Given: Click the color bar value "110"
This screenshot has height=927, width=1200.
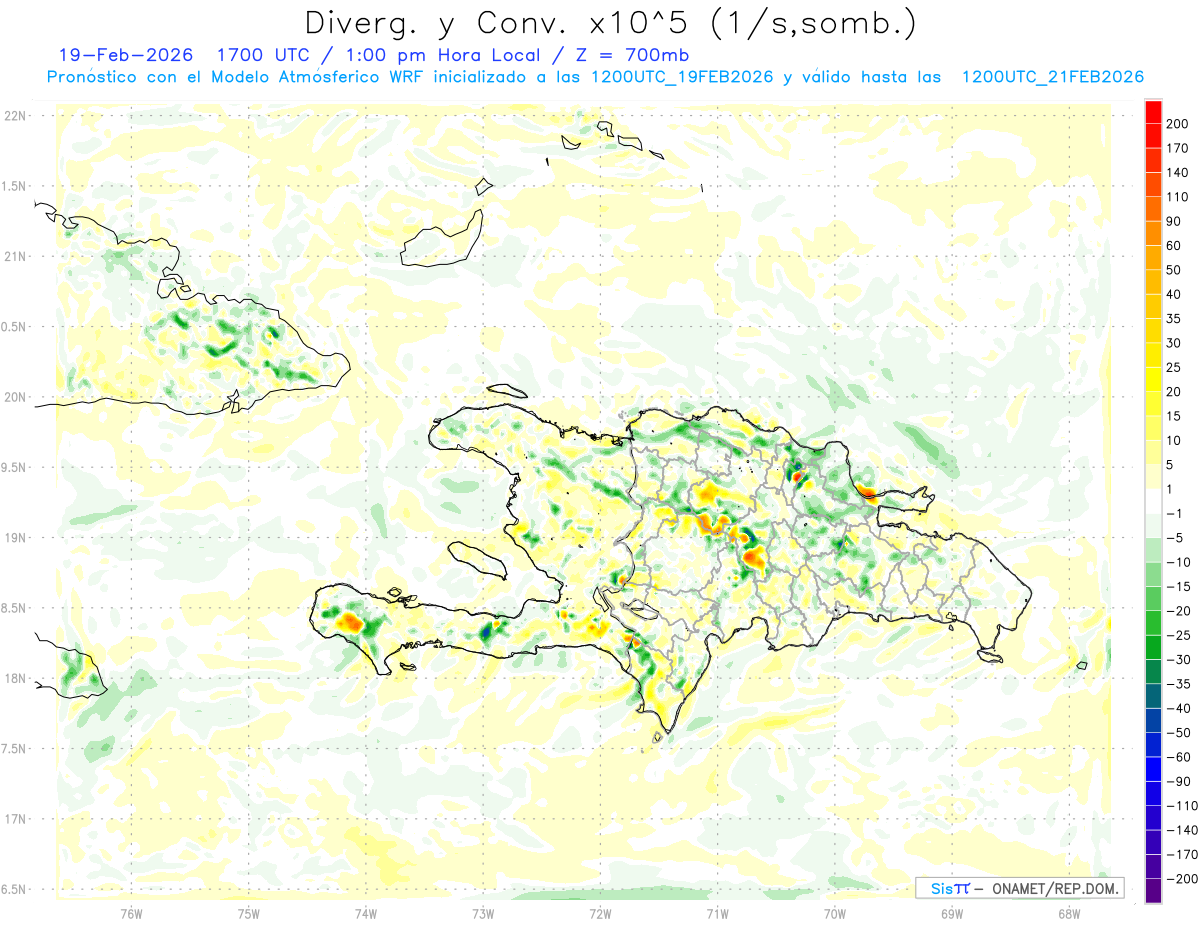Looking at the screenshot, I should click(1179, 197).
